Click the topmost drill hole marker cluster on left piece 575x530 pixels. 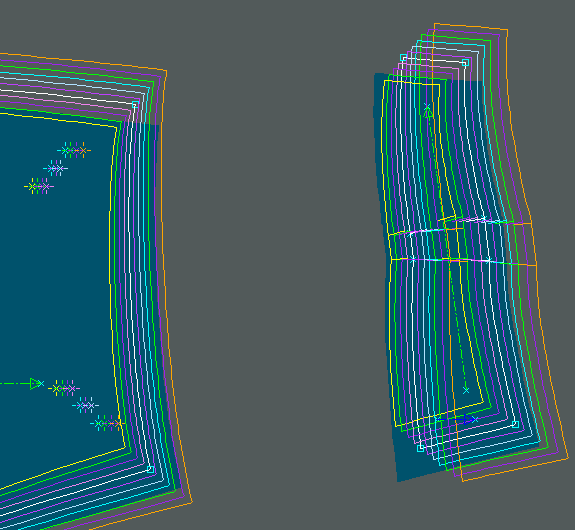[x=74, y=150]
